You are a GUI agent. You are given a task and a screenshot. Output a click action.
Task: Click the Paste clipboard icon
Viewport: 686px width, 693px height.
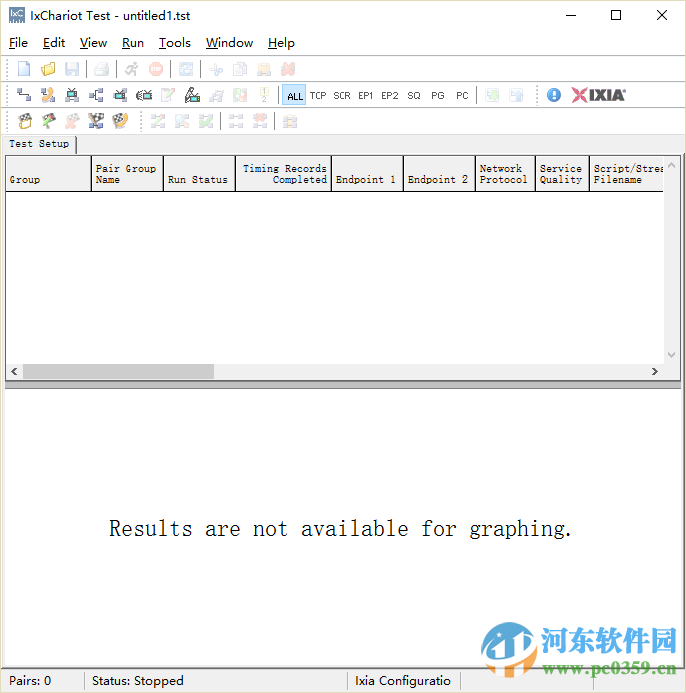(x=264, y=69)
